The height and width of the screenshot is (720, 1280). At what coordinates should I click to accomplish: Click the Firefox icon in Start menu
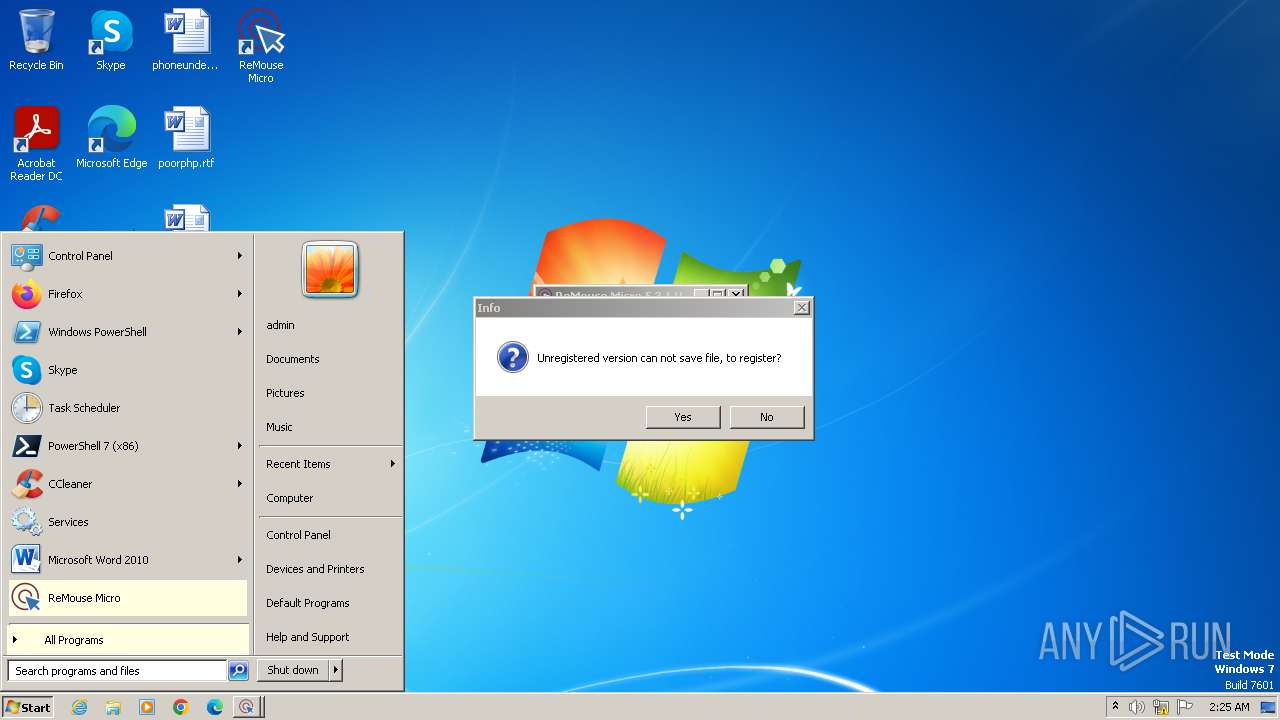pyautogui.click(x=27, y=294)
